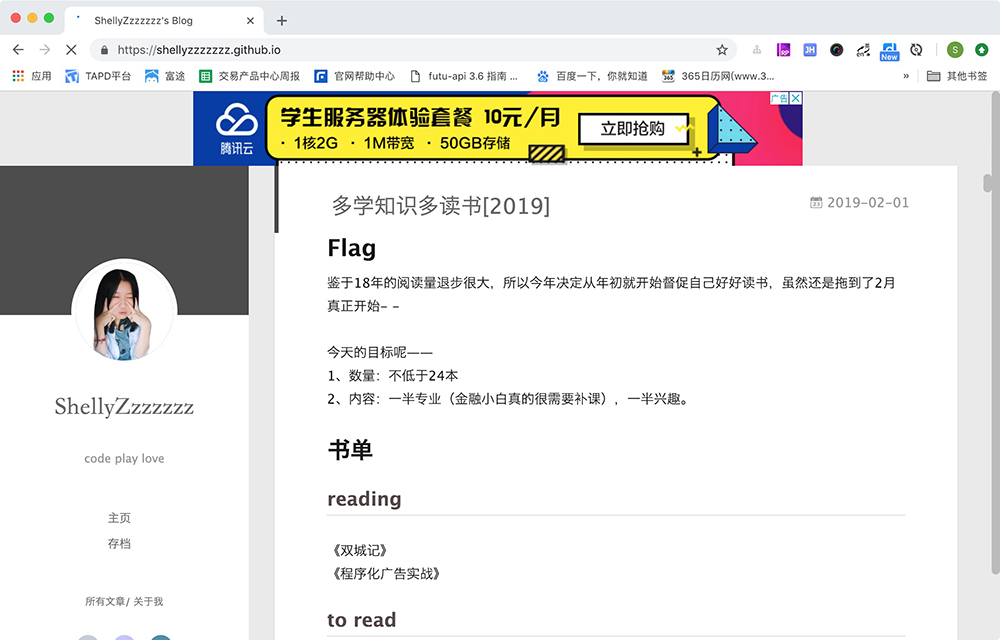
Task: Open the 官网帮助中心 bookmark
Action: (355, 76)
